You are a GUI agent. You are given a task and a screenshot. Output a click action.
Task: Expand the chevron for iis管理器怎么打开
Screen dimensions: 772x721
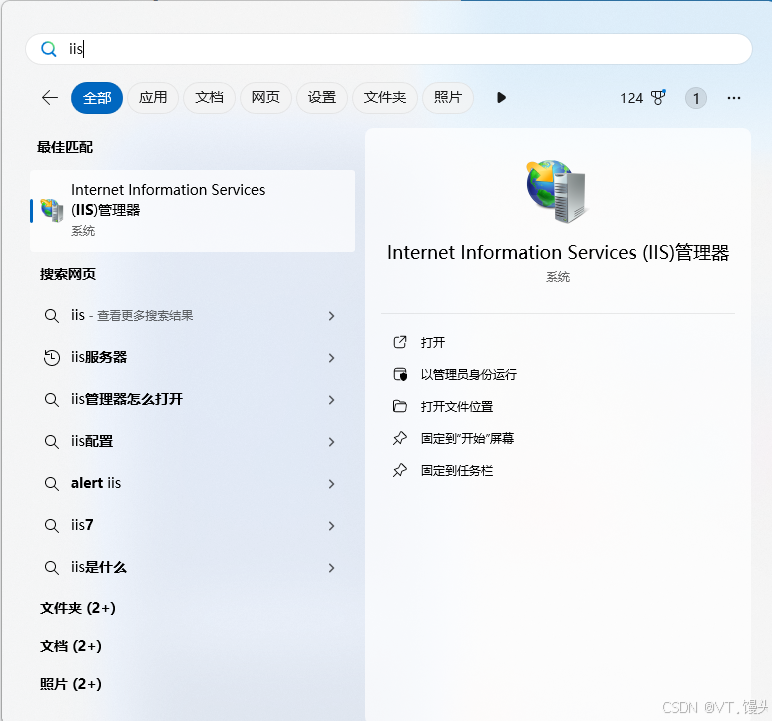[331, 400]
